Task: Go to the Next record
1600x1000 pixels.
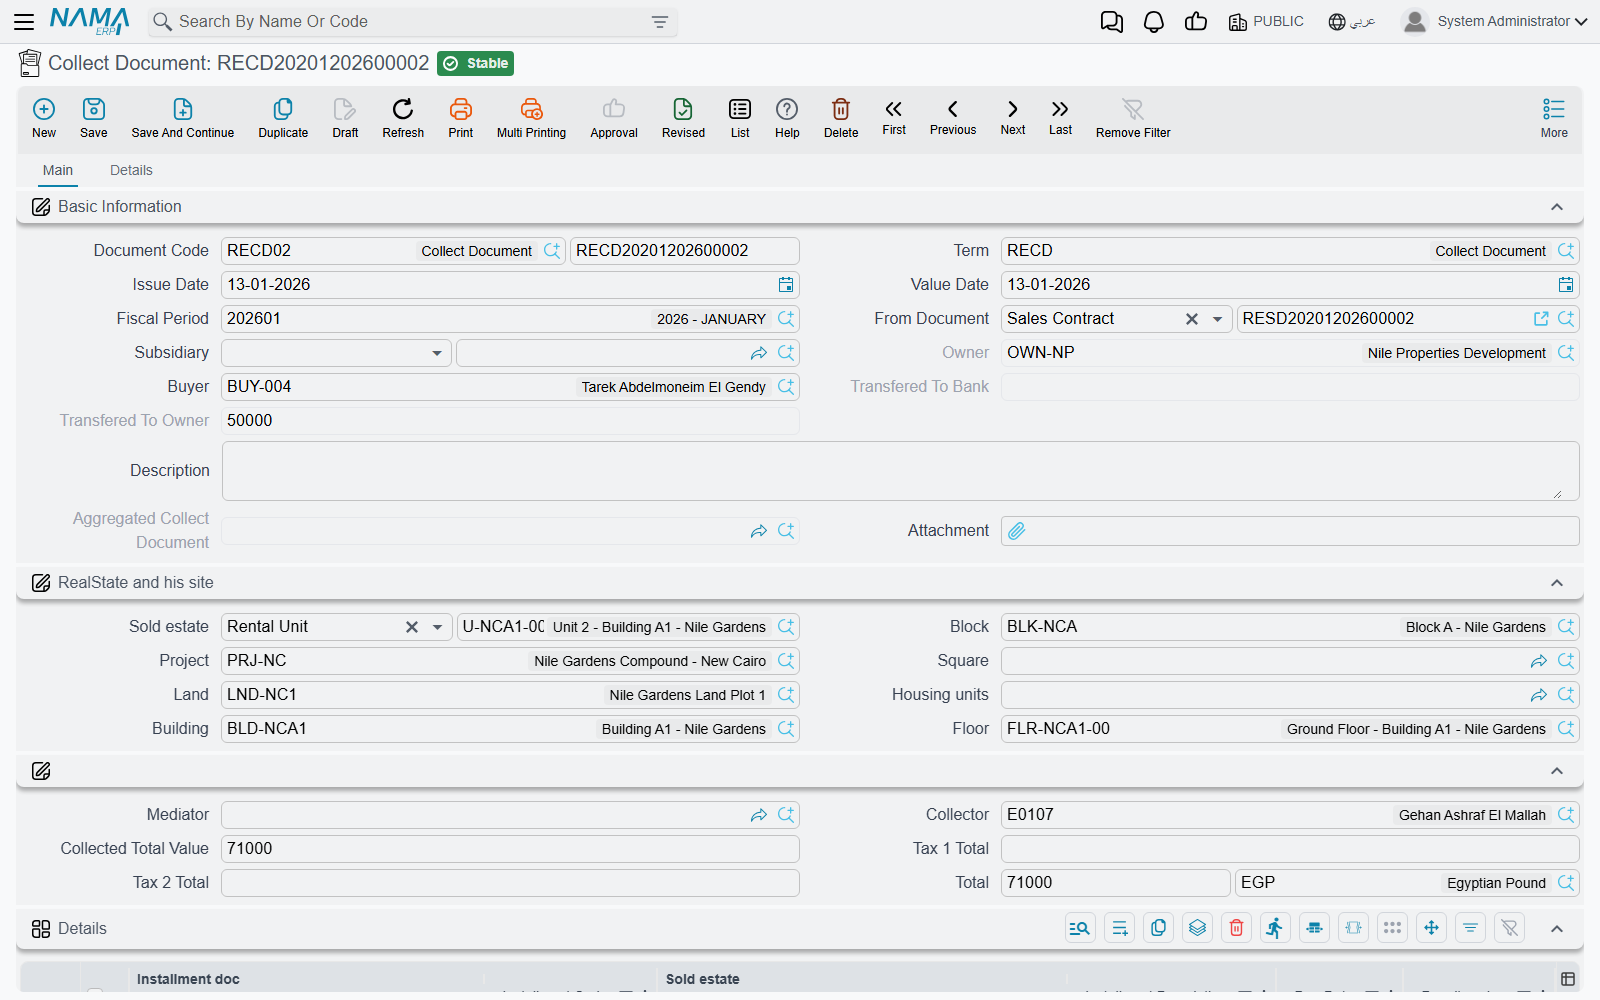Action: click(x=1013, y=116)
